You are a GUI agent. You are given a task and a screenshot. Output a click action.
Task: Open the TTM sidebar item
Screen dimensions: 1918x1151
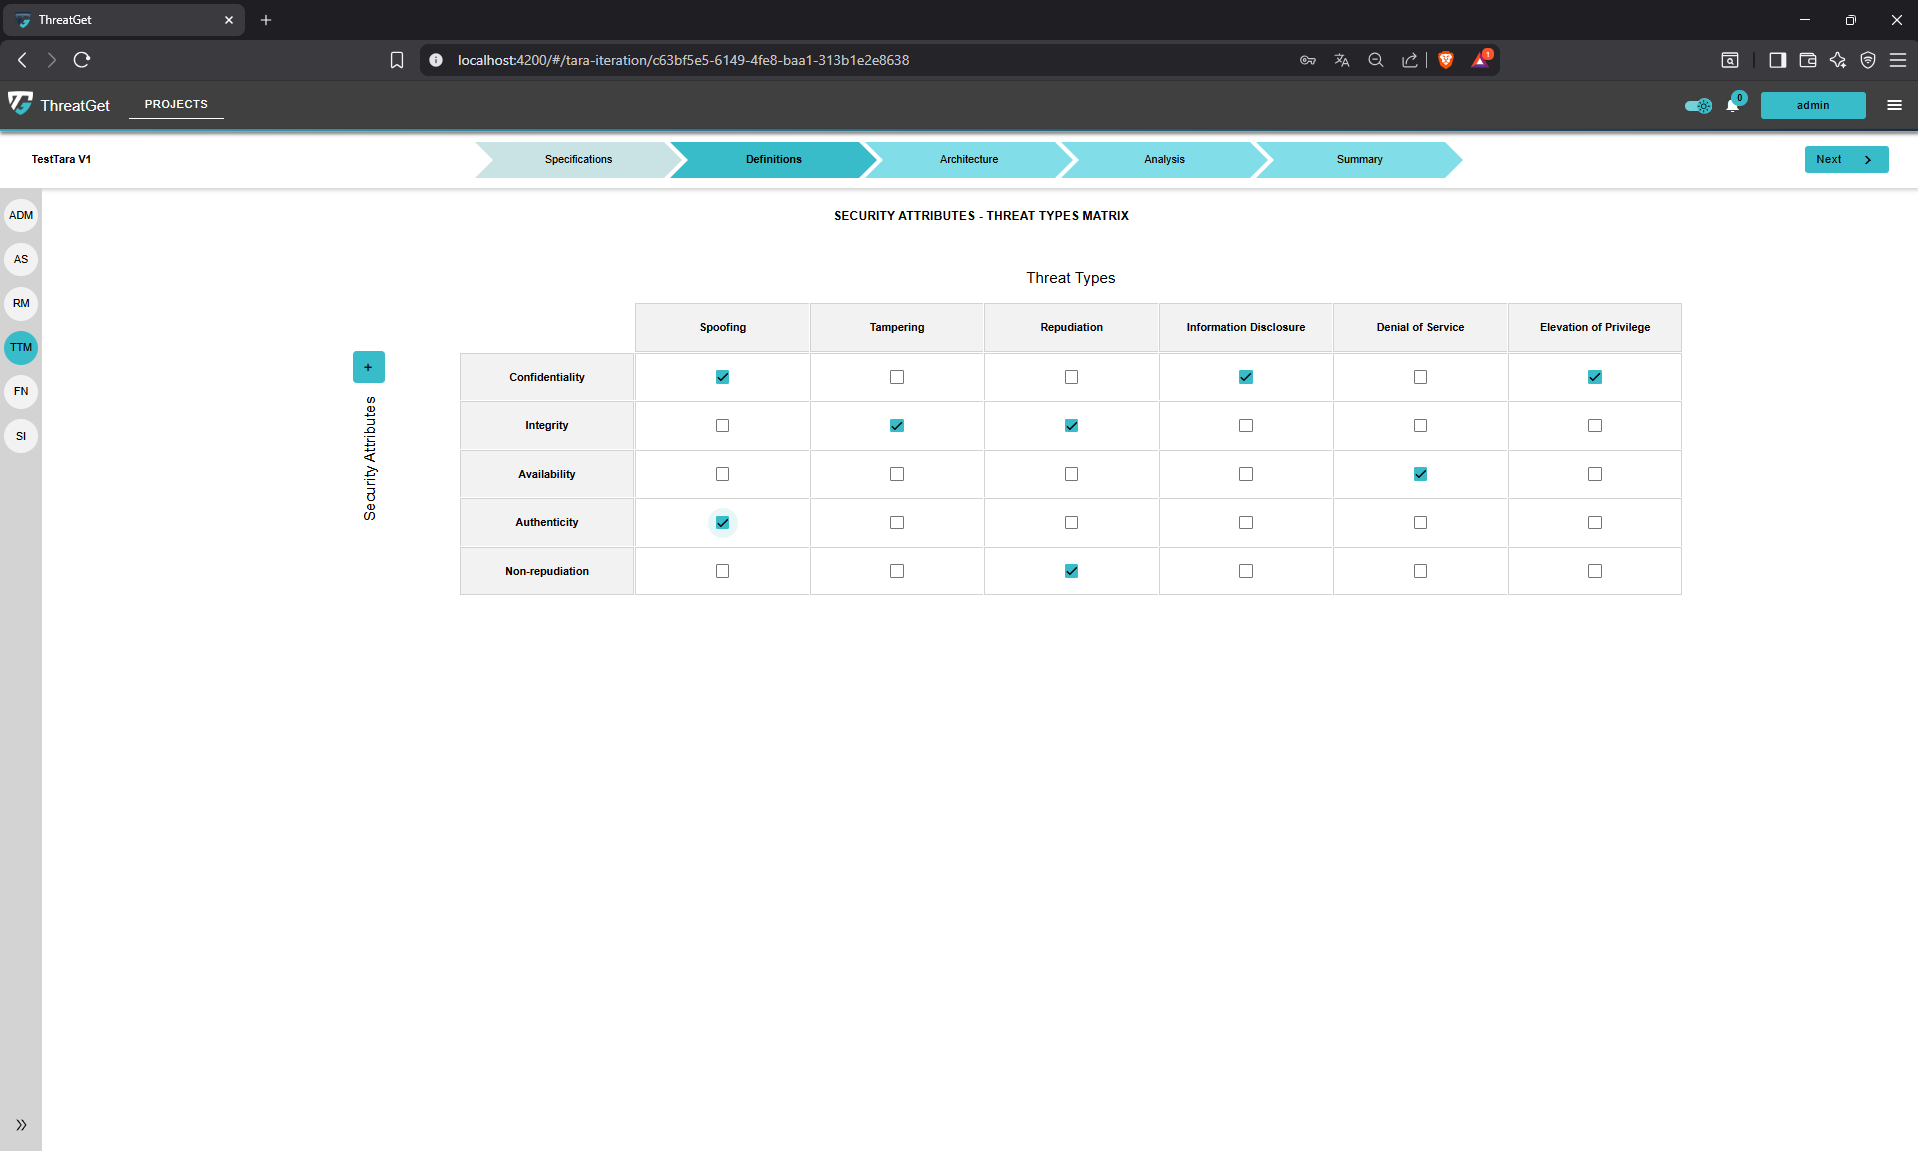point(21,347)
